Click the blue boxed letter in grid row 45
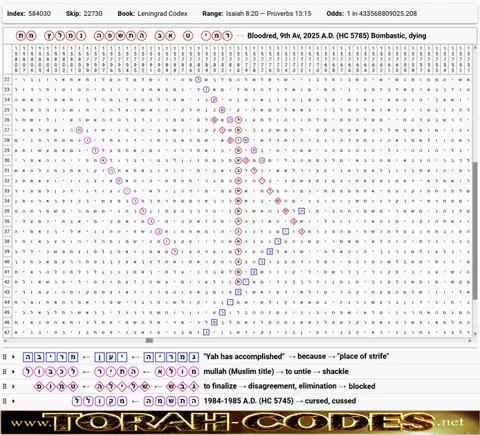This screenshot has width=480, height=435. click(222, 312)
